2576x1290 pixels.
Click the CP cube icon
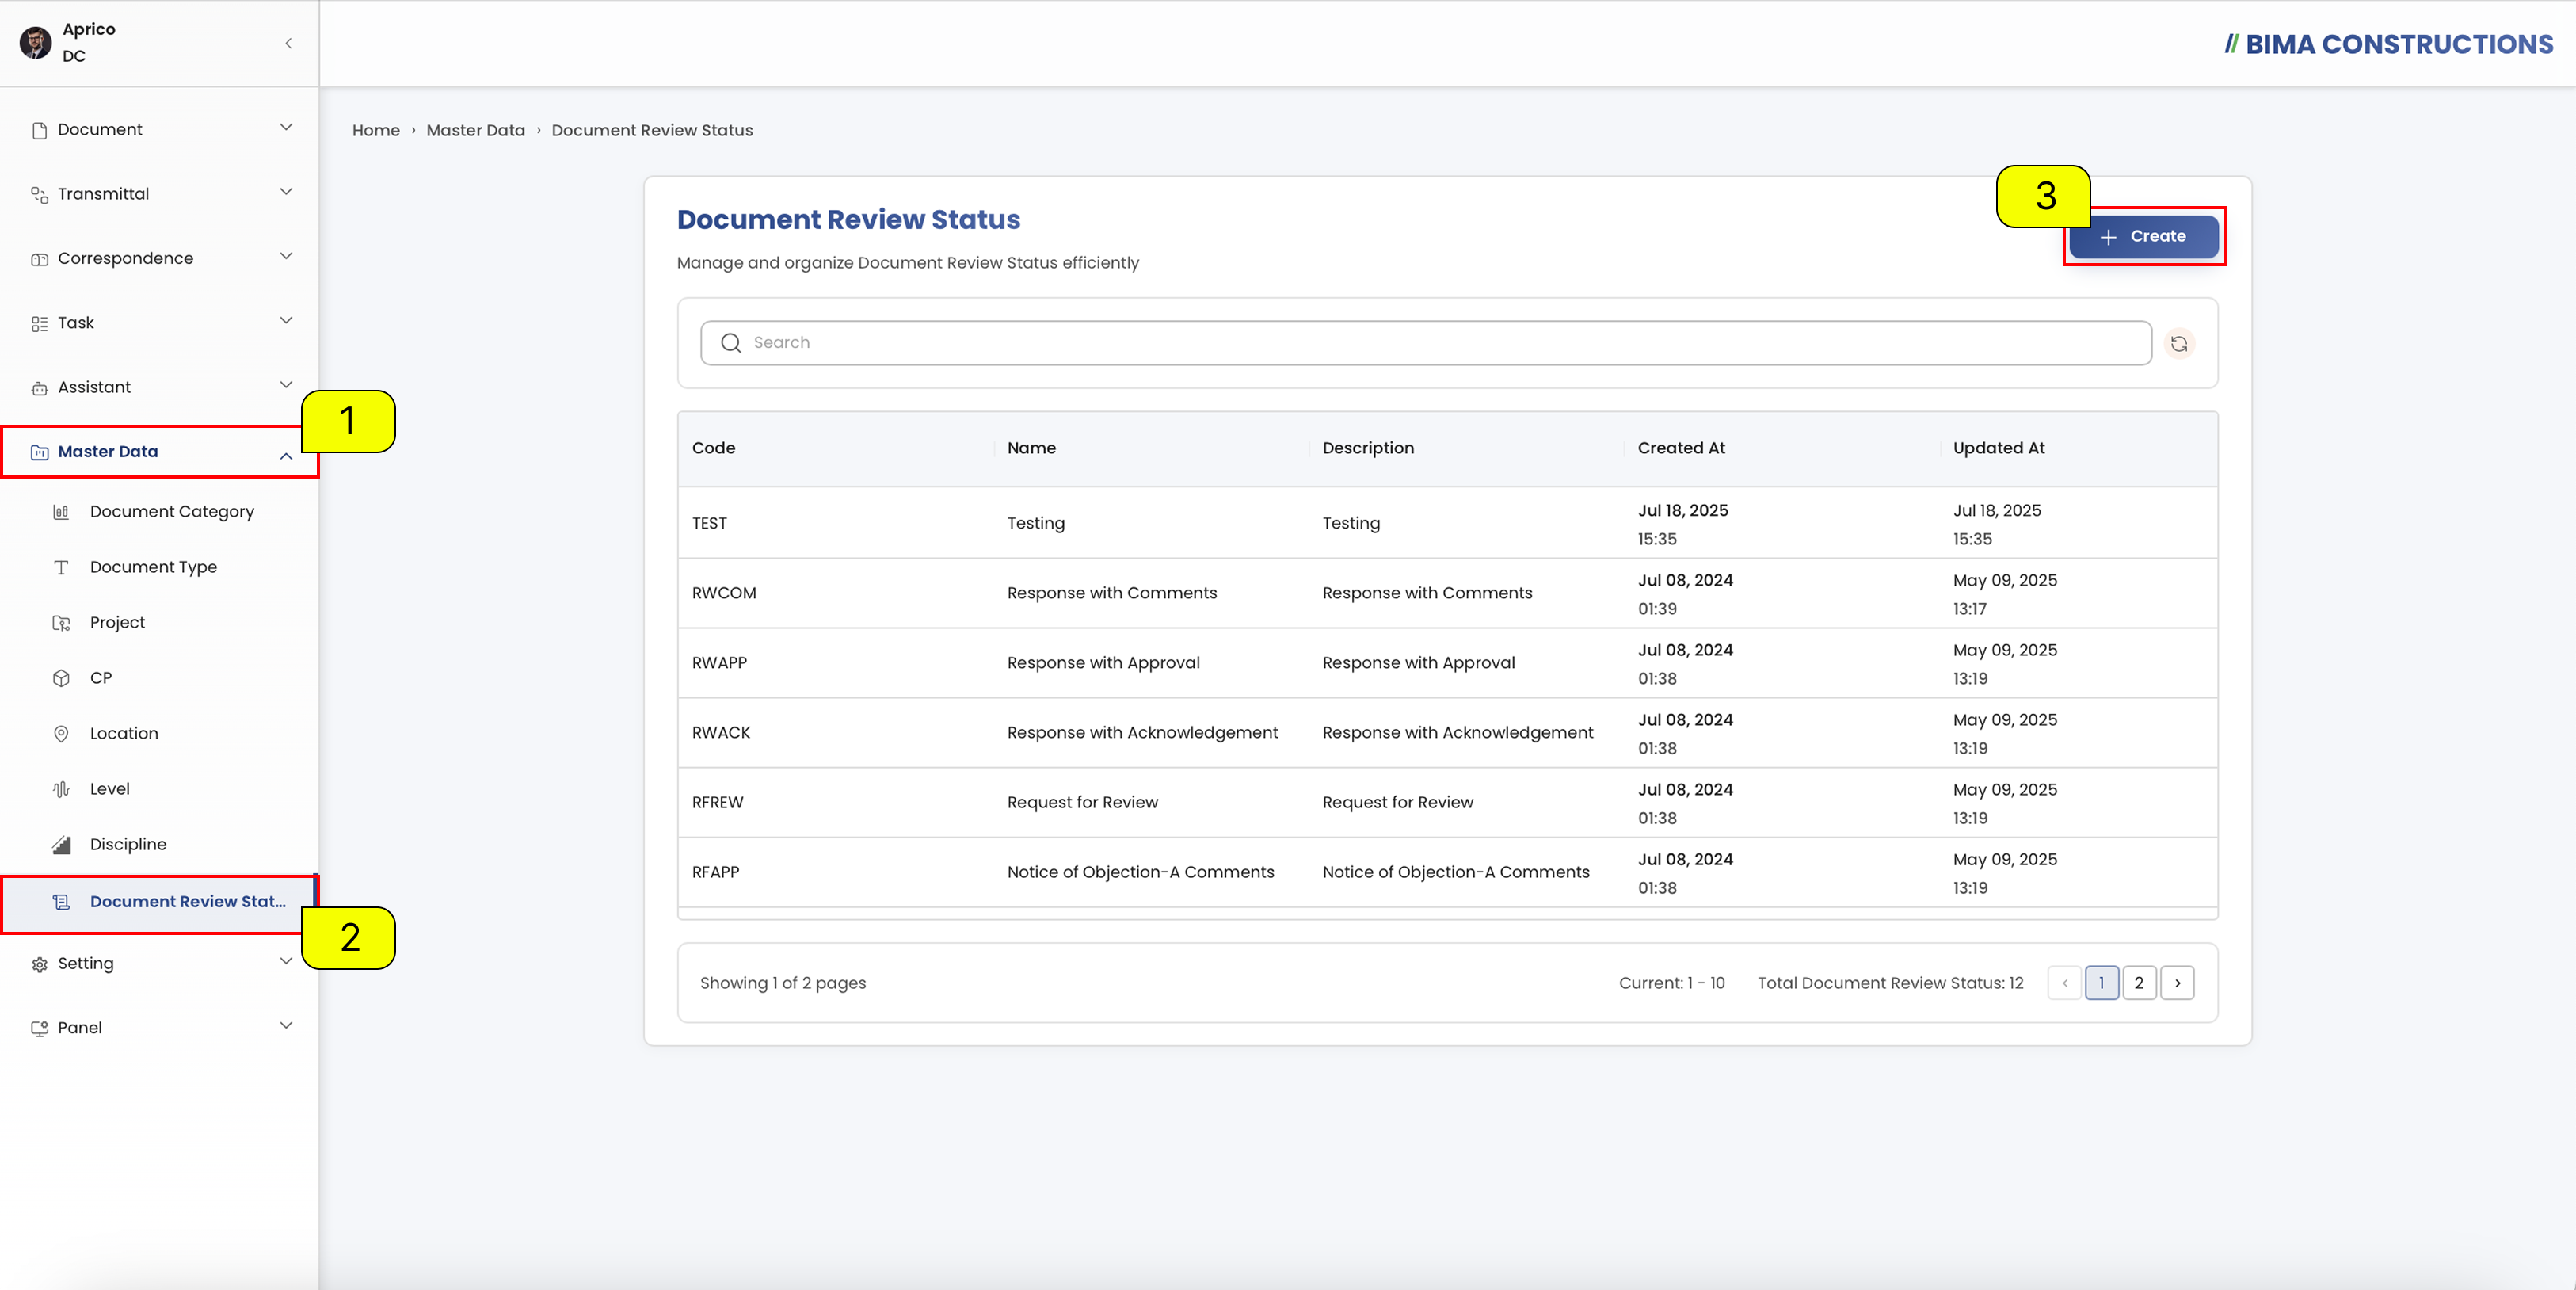tap(61, 678)
